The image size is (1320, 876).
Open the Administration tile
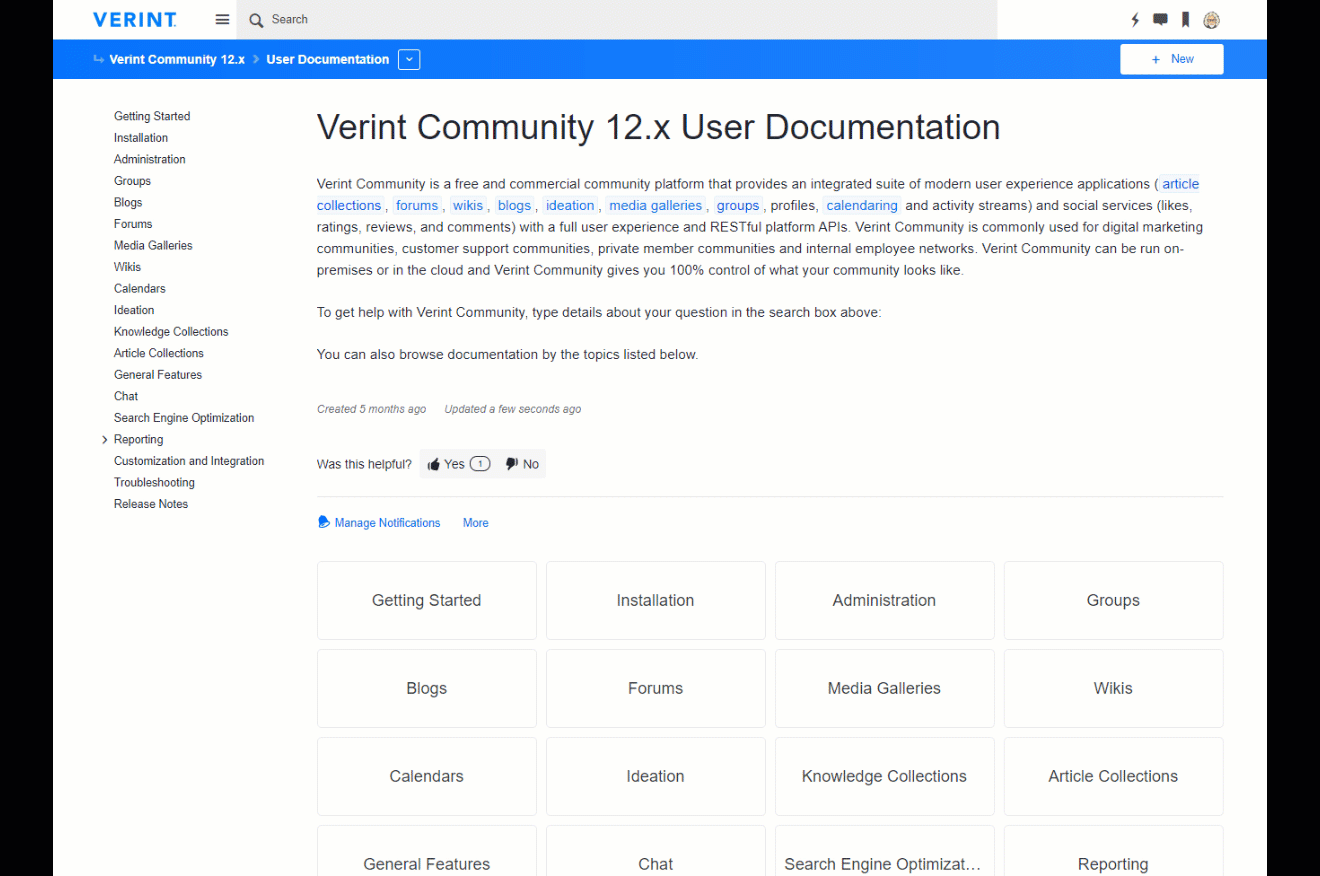tap(885, 600)
